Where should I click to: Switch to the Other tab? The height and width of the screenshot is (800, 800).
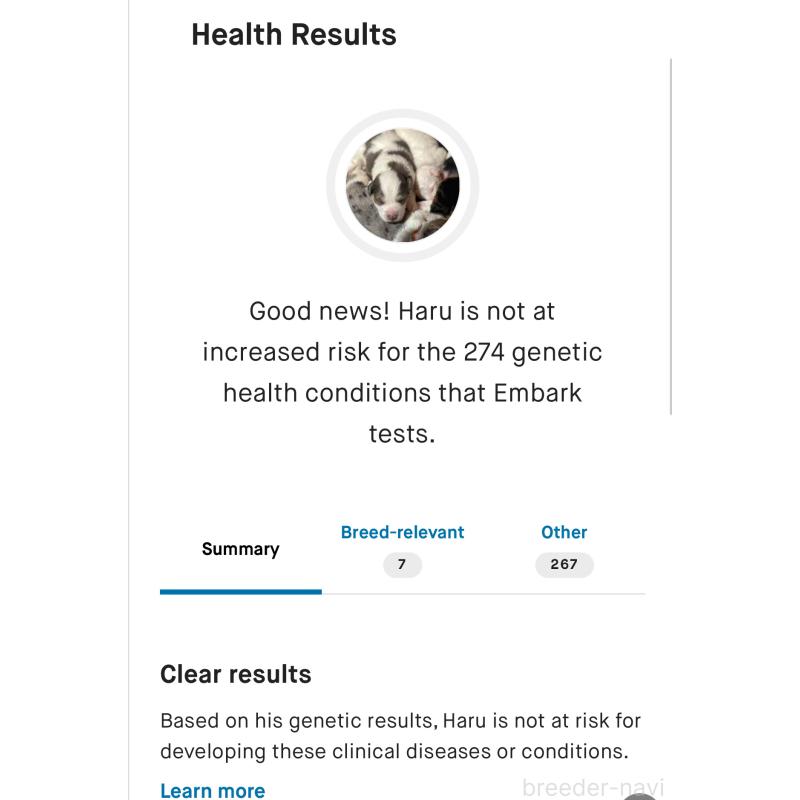tap(564, 532)
